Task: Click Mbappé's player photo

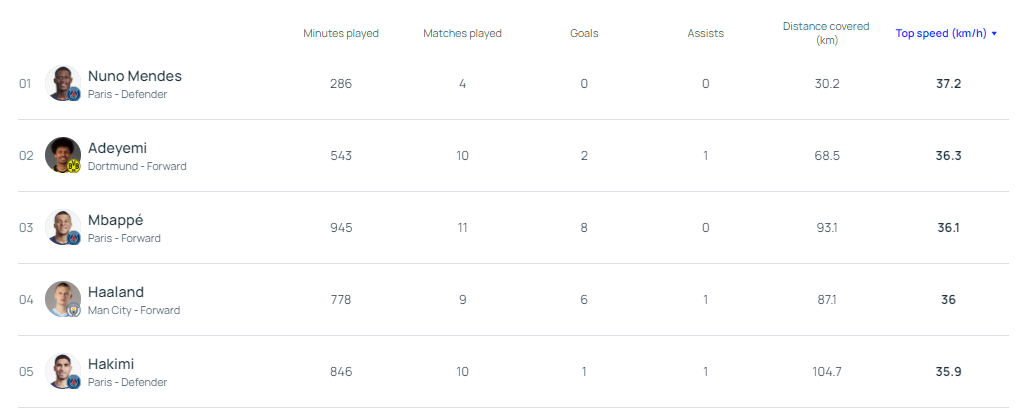Action: coord(62,226)
